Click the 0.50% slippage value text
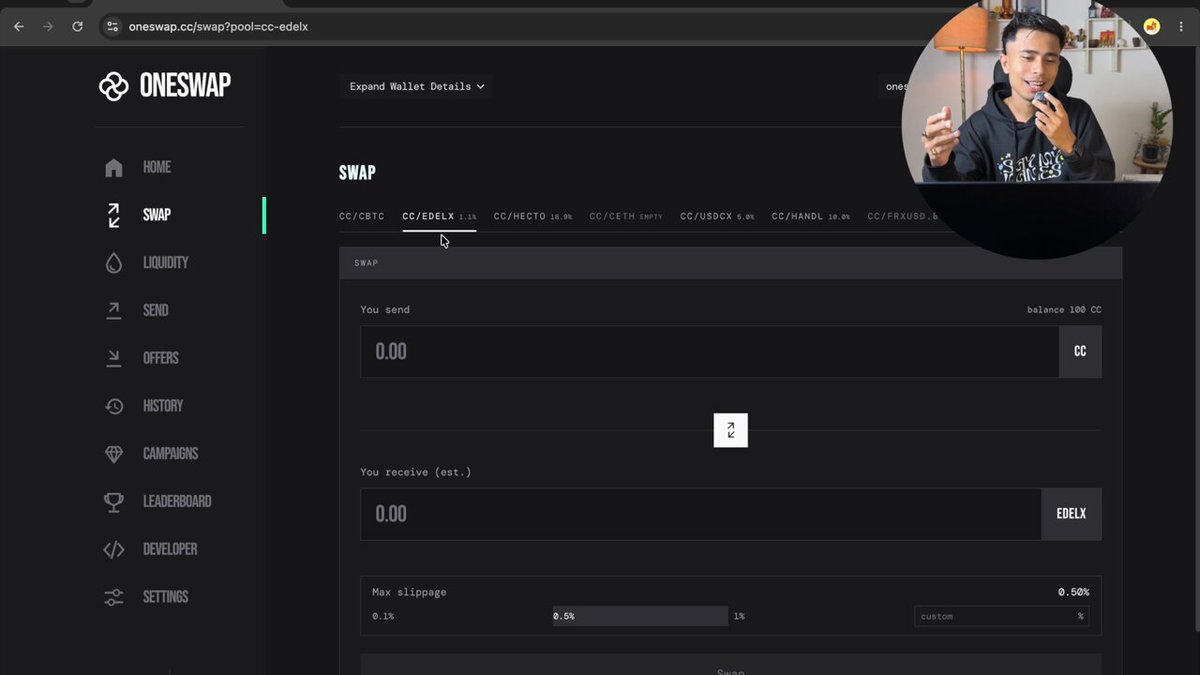1200x675 pixels. pyautogui.click(x=1074, y=592)
